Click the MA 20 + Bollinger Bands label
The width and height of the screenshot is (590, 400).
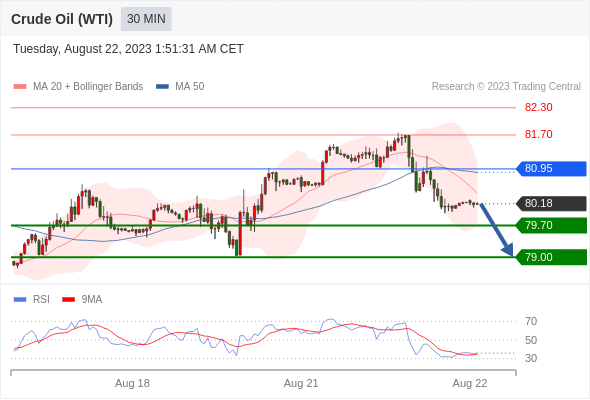pyautogui.click(x=88, y=87)
